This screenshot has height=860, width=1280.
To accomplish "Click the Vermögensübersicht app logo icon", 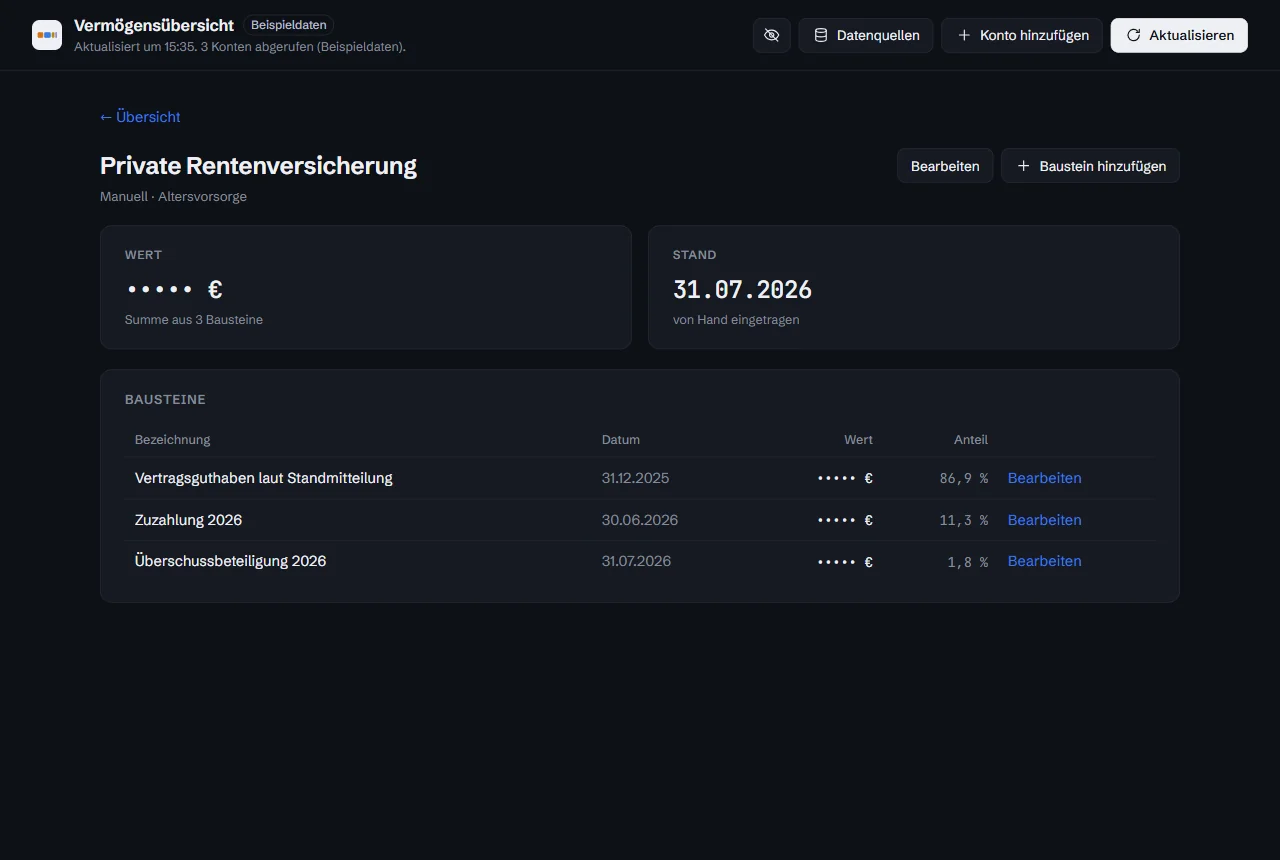I will [x=47, y=35].
